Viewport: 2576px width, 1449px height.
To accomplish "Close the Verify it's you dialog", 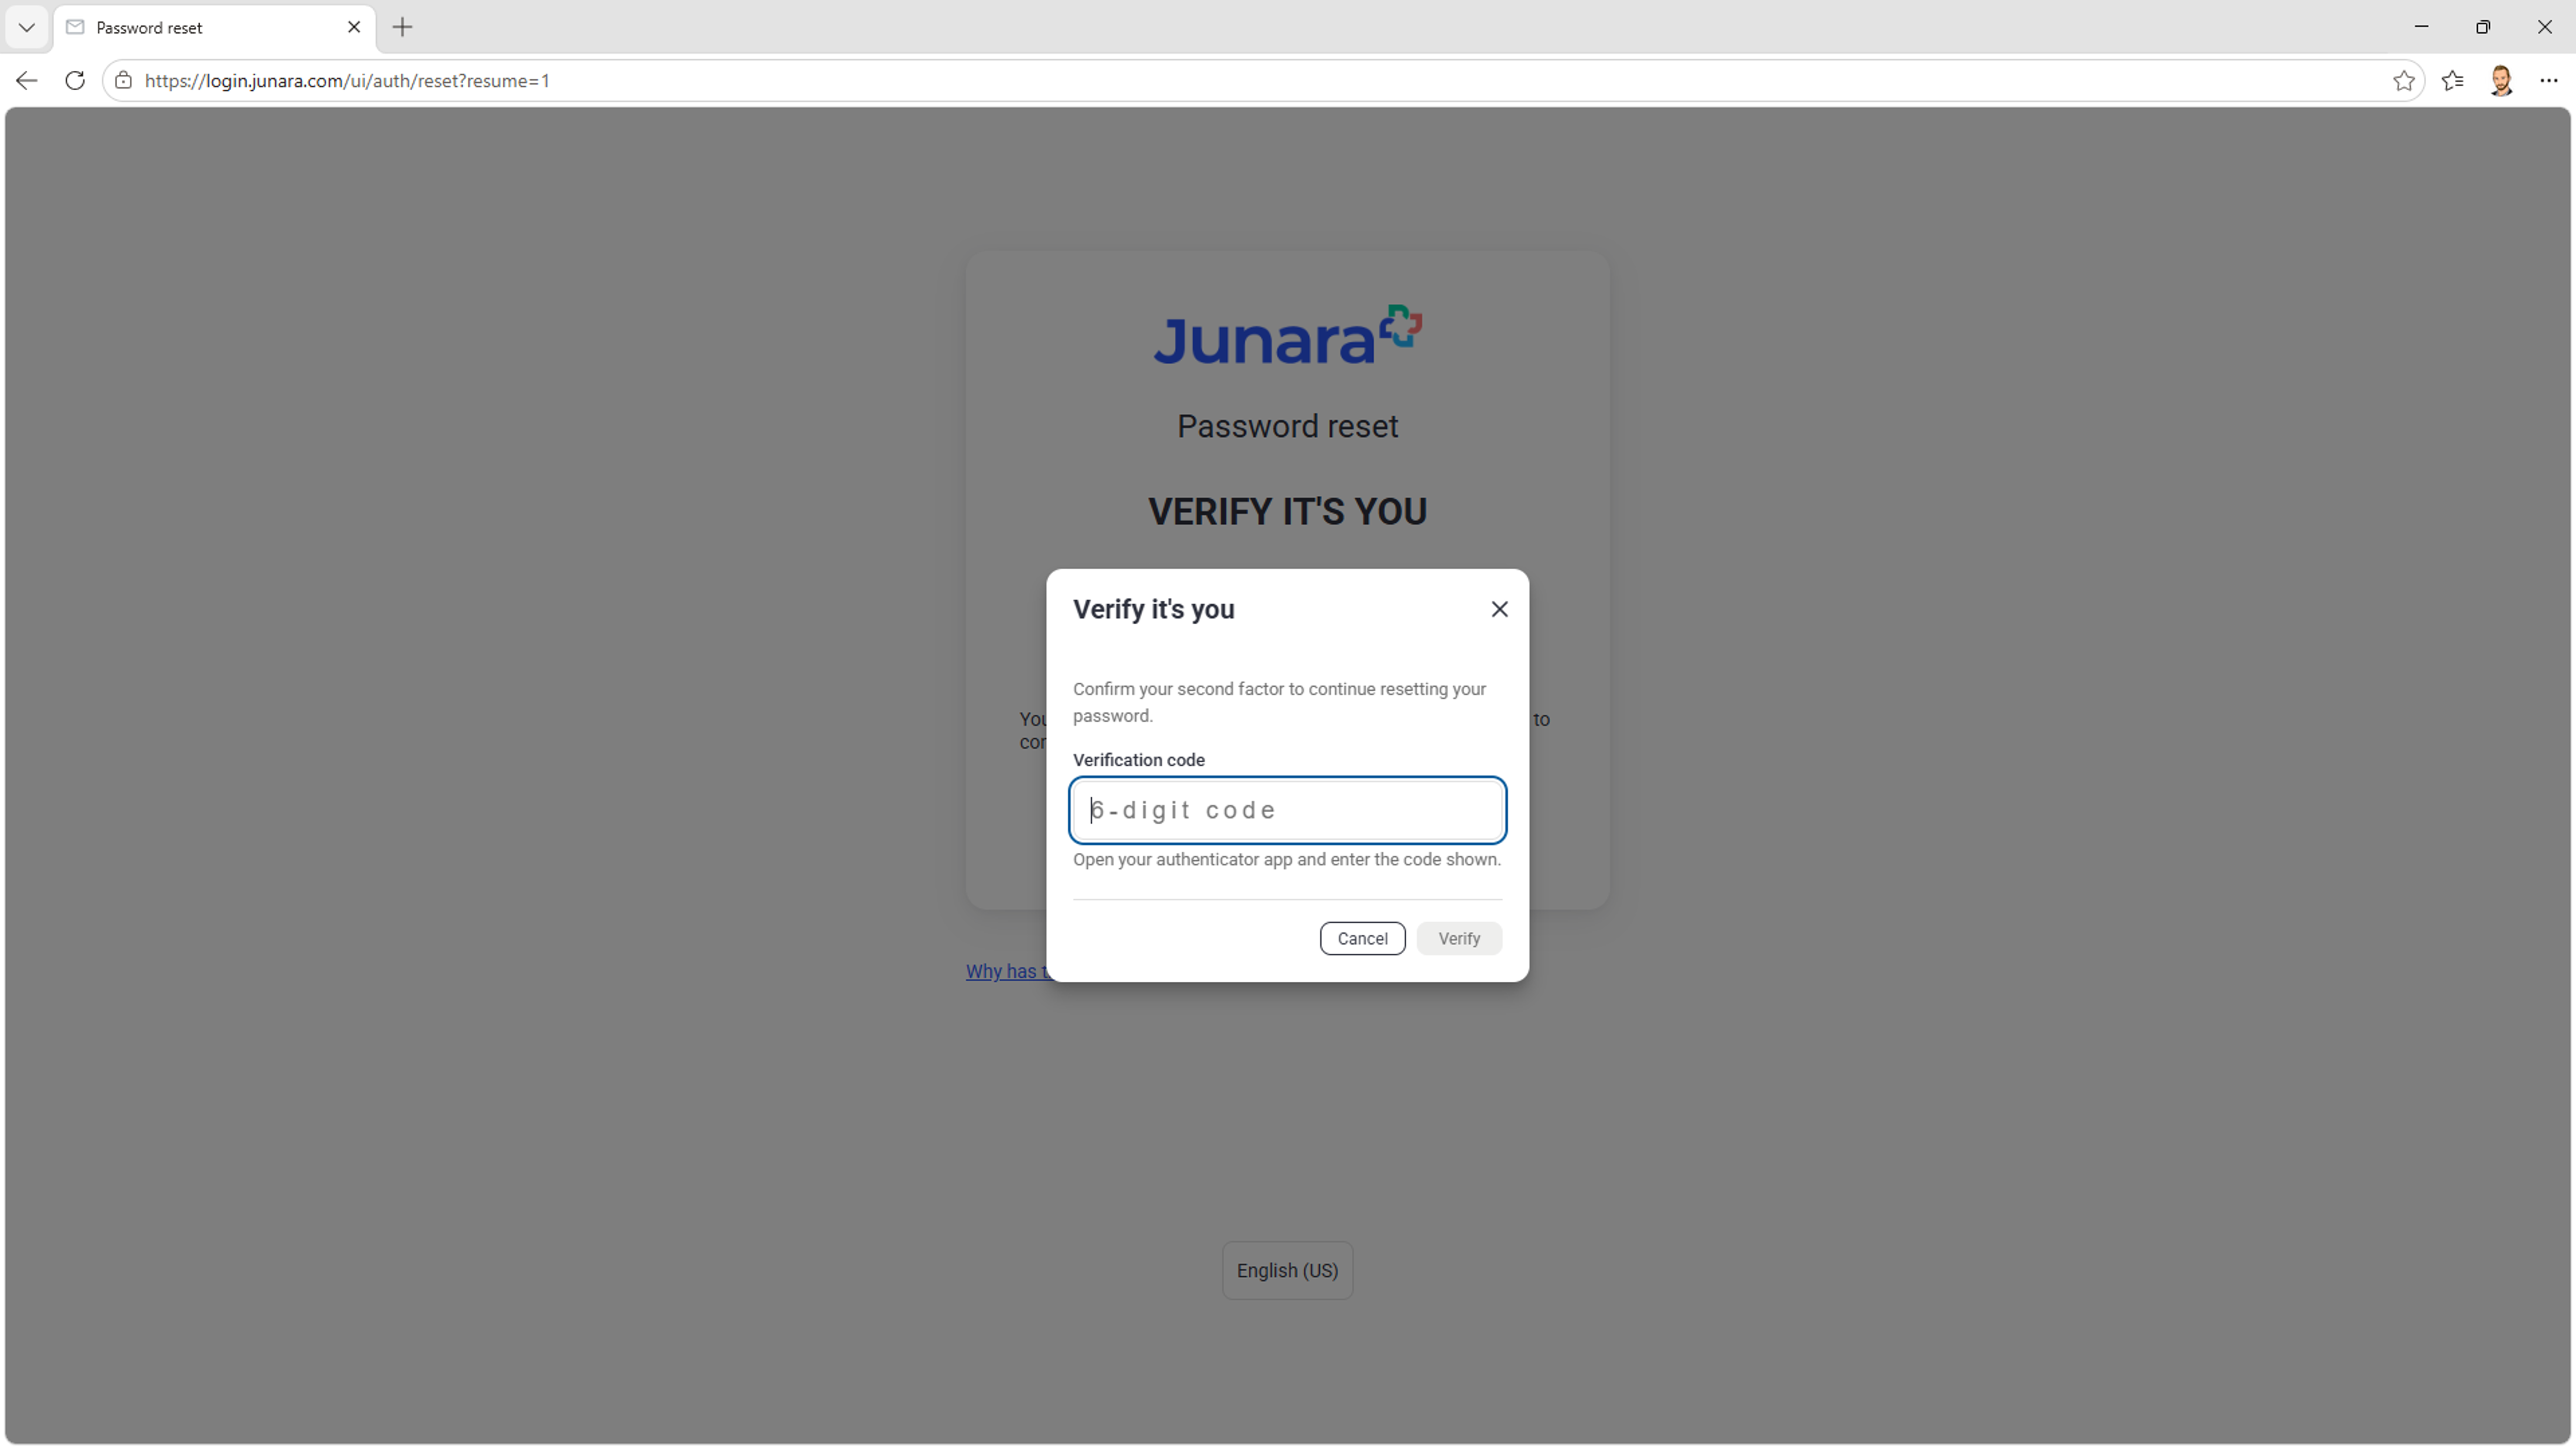I will [1499, 609].
